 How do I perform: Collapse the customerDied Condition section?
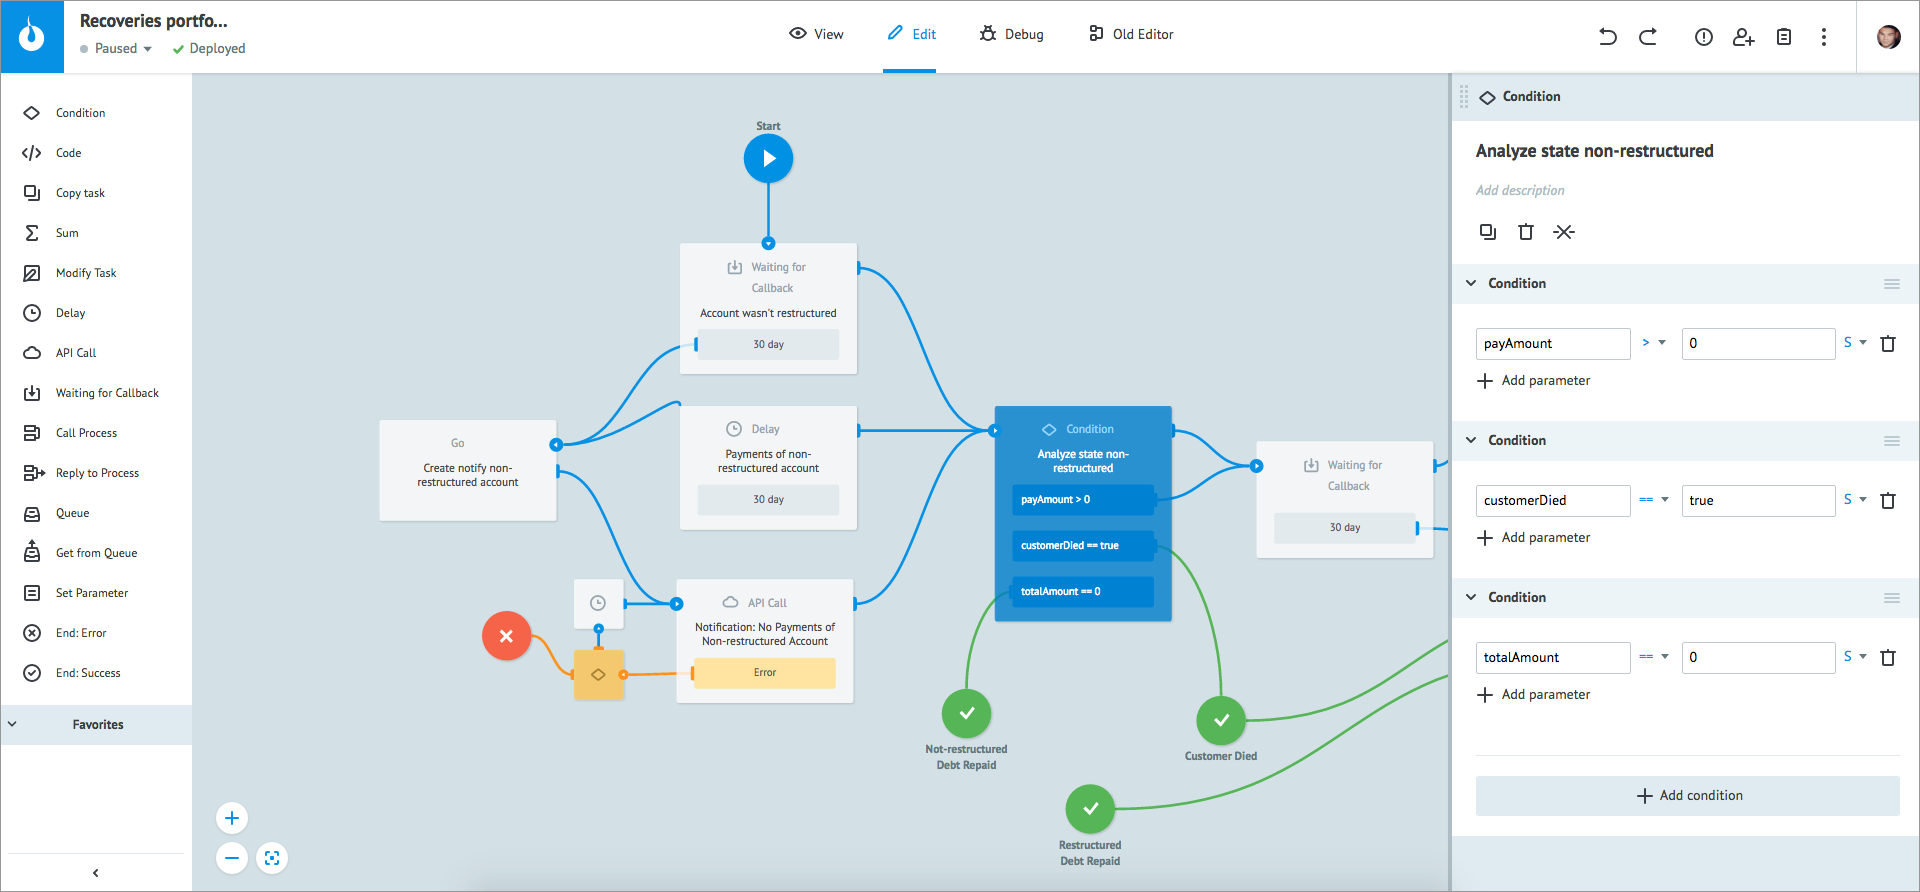[1471, 440]
